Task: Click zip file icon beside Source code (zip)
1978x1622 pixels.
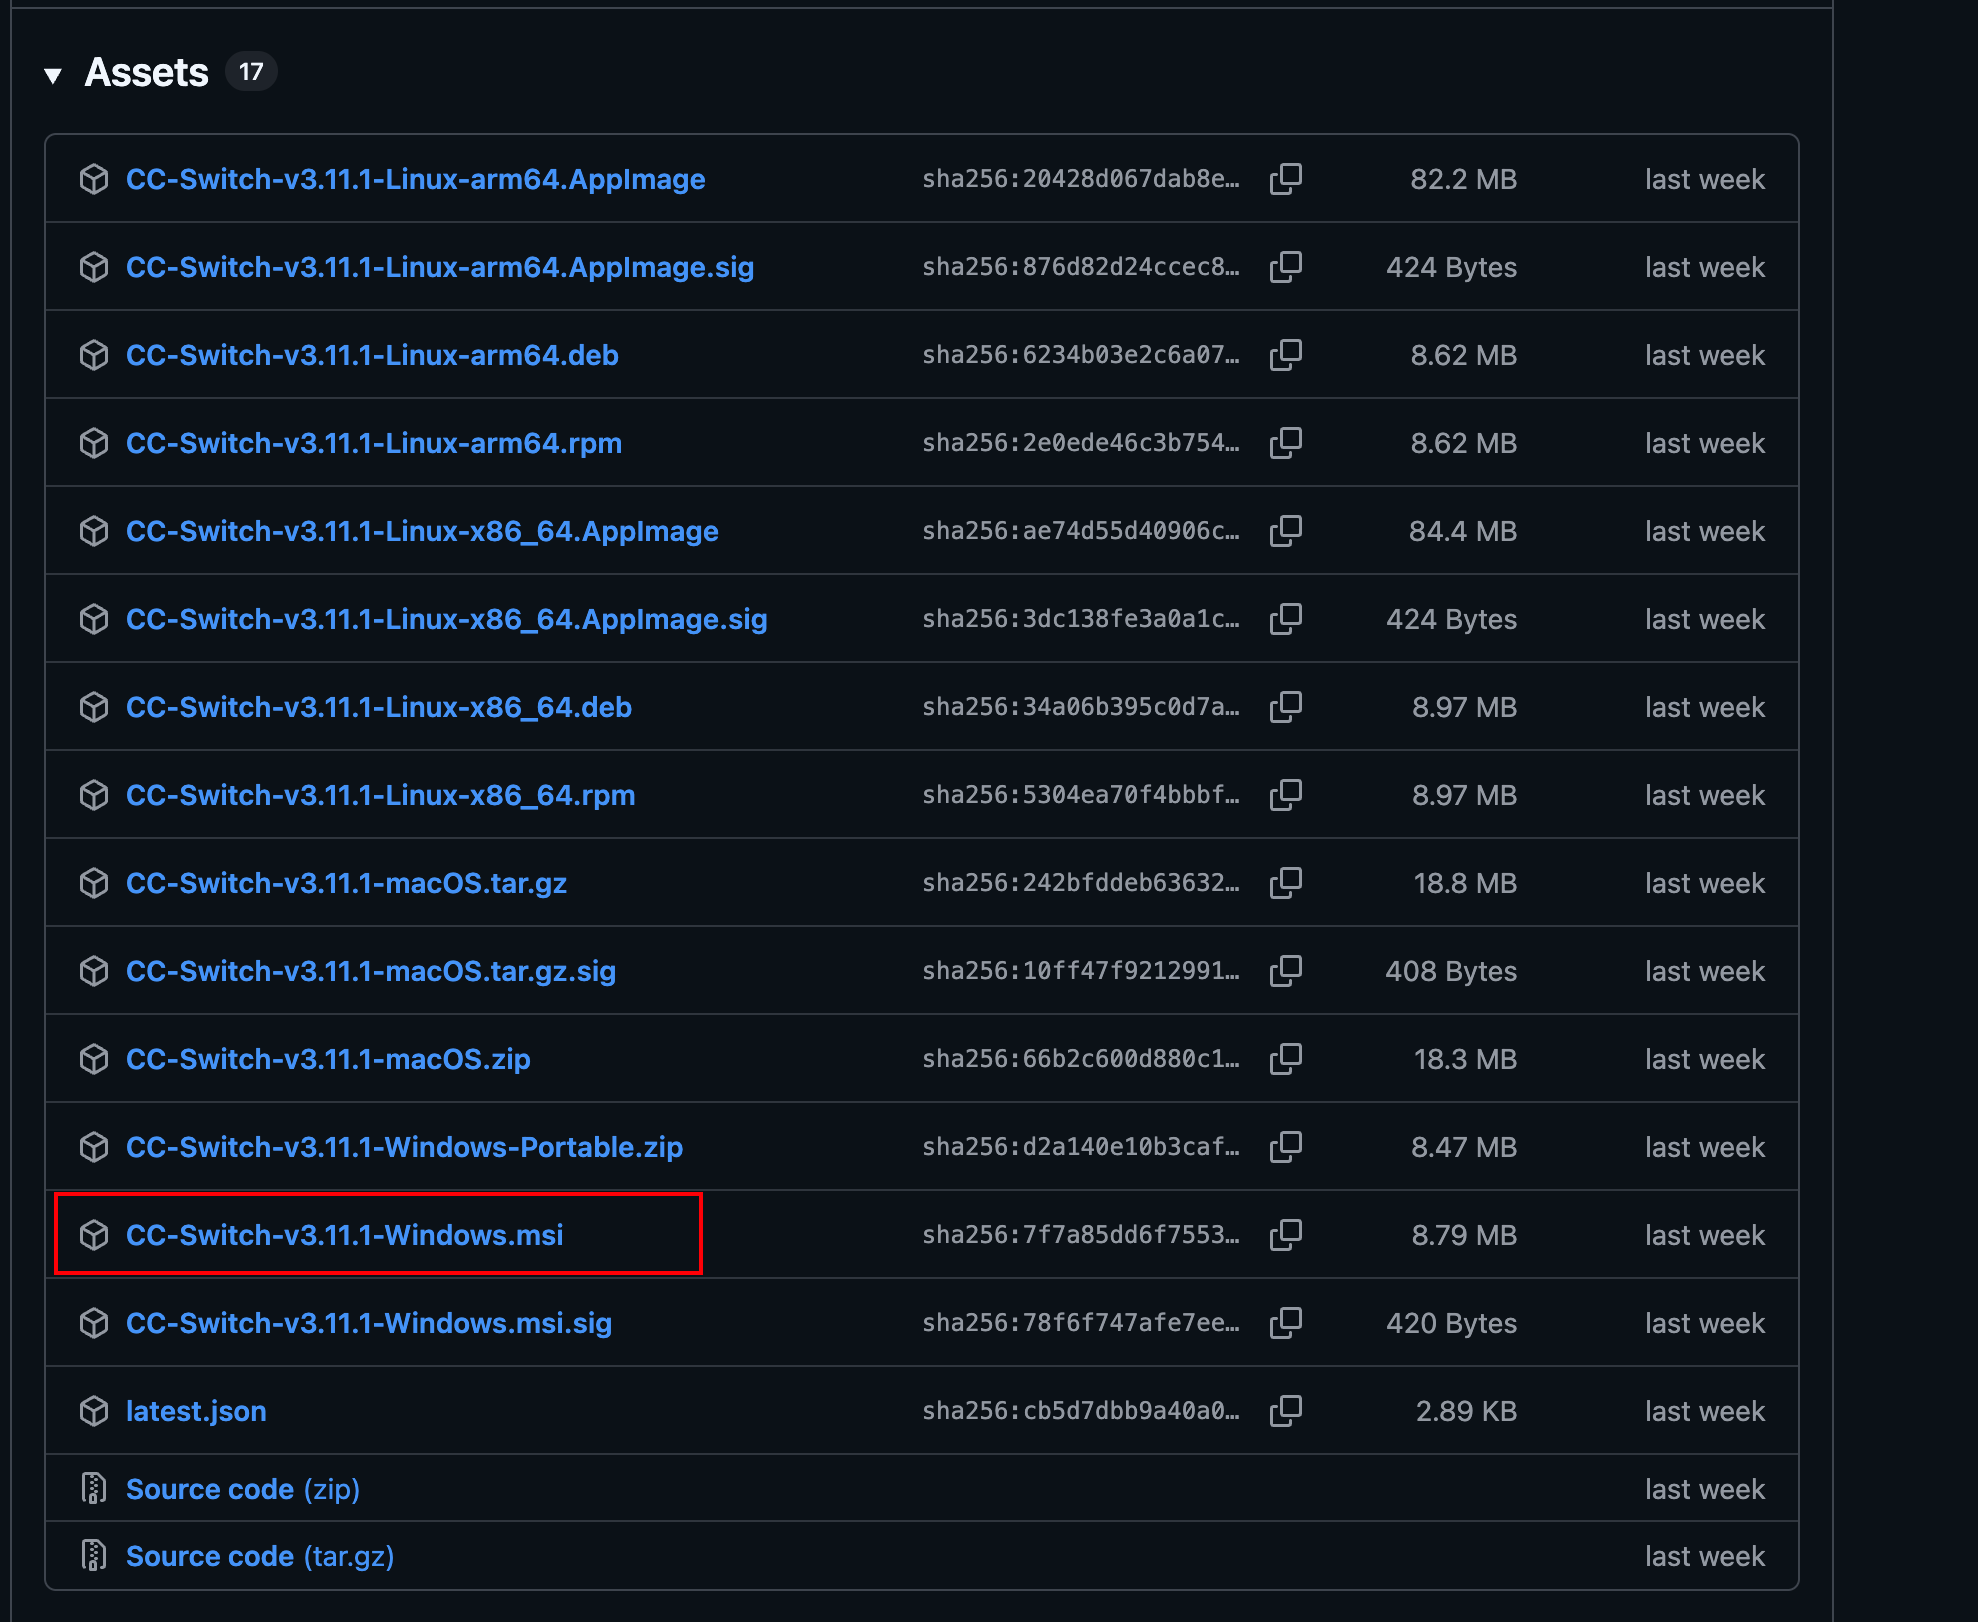Action: pos(94,1488)
